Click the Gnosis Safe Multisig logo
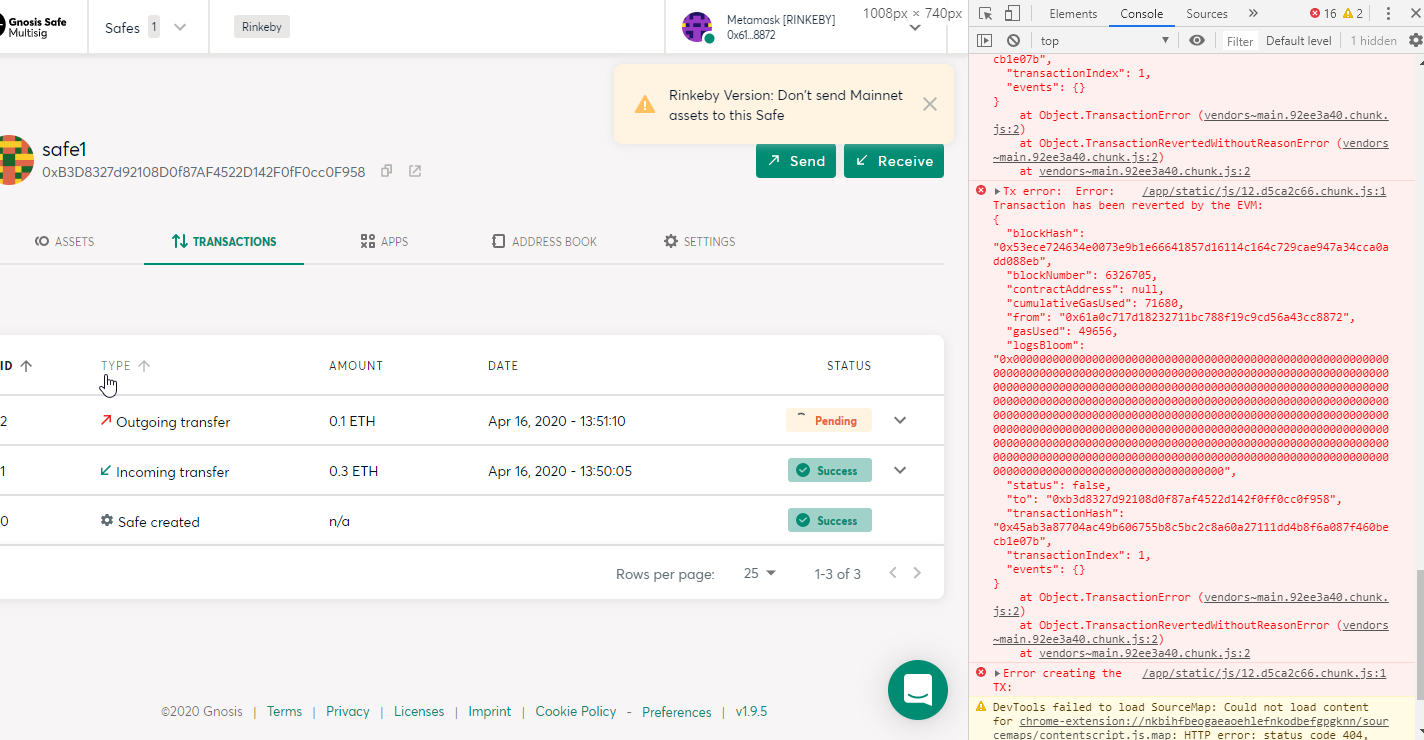 pos(34,27)
